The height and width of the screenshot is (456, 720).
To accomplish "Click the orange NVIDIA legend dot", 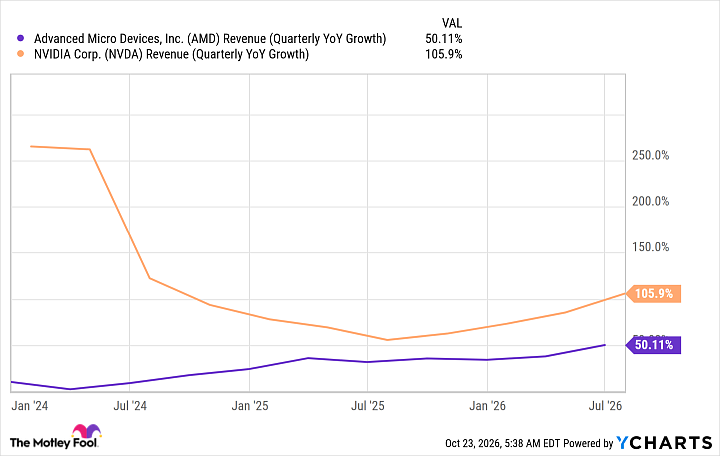I will [x=20, y=54].
